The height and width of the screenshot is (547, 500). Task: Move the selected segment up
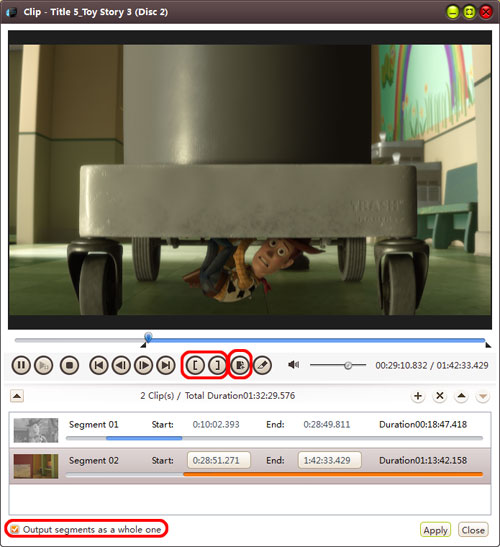coord(461,396)
